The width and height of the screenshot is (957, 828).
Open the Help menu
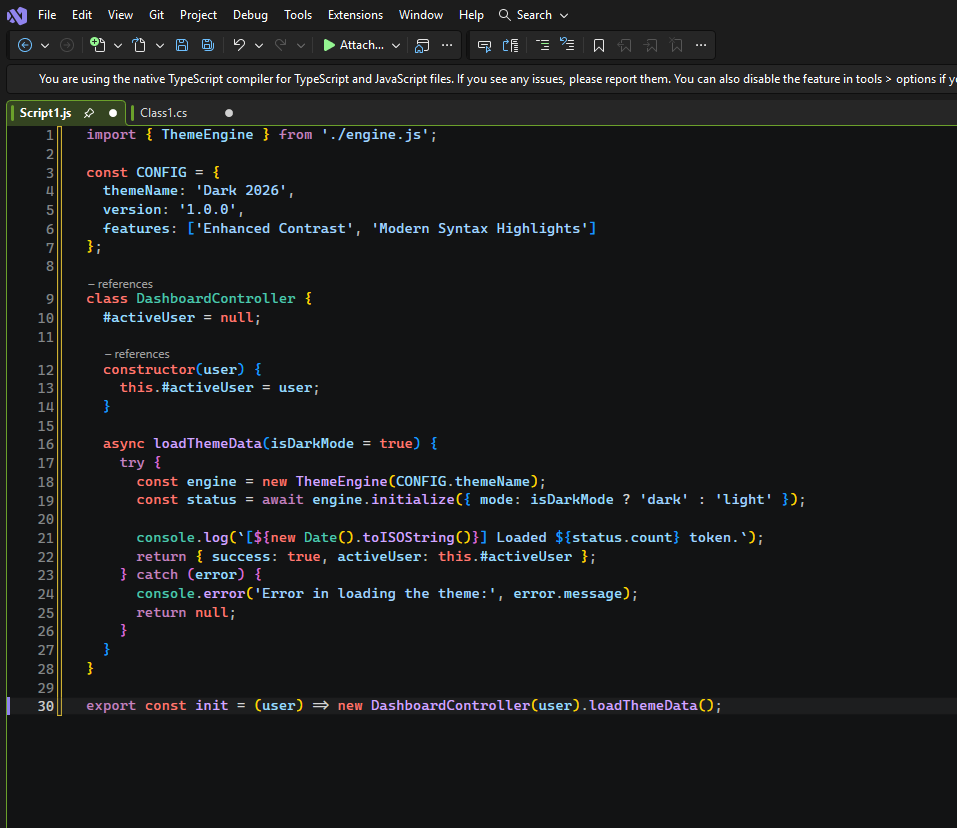[x=471, y=15]
